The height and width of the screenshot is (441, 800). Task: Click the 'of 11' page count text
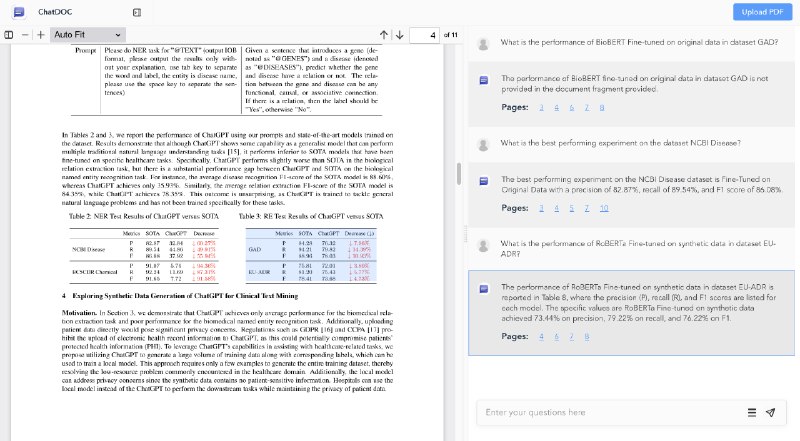click(x=451, y=35)
